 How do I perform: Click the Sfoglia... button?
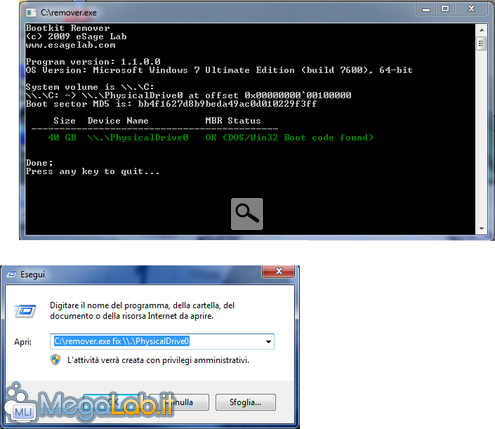point(245,402)
